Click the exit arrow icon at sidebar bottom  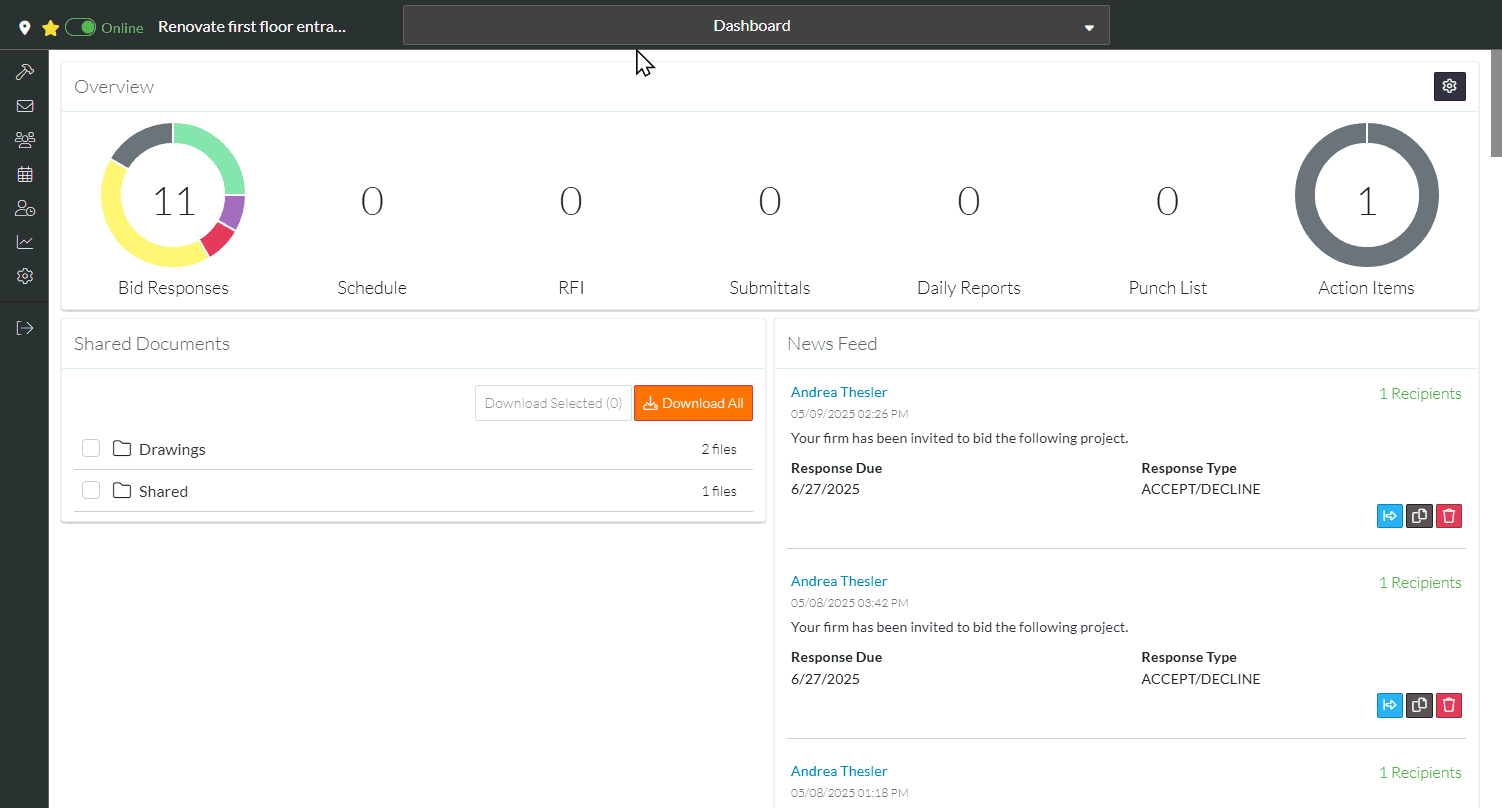pos(25,328)
